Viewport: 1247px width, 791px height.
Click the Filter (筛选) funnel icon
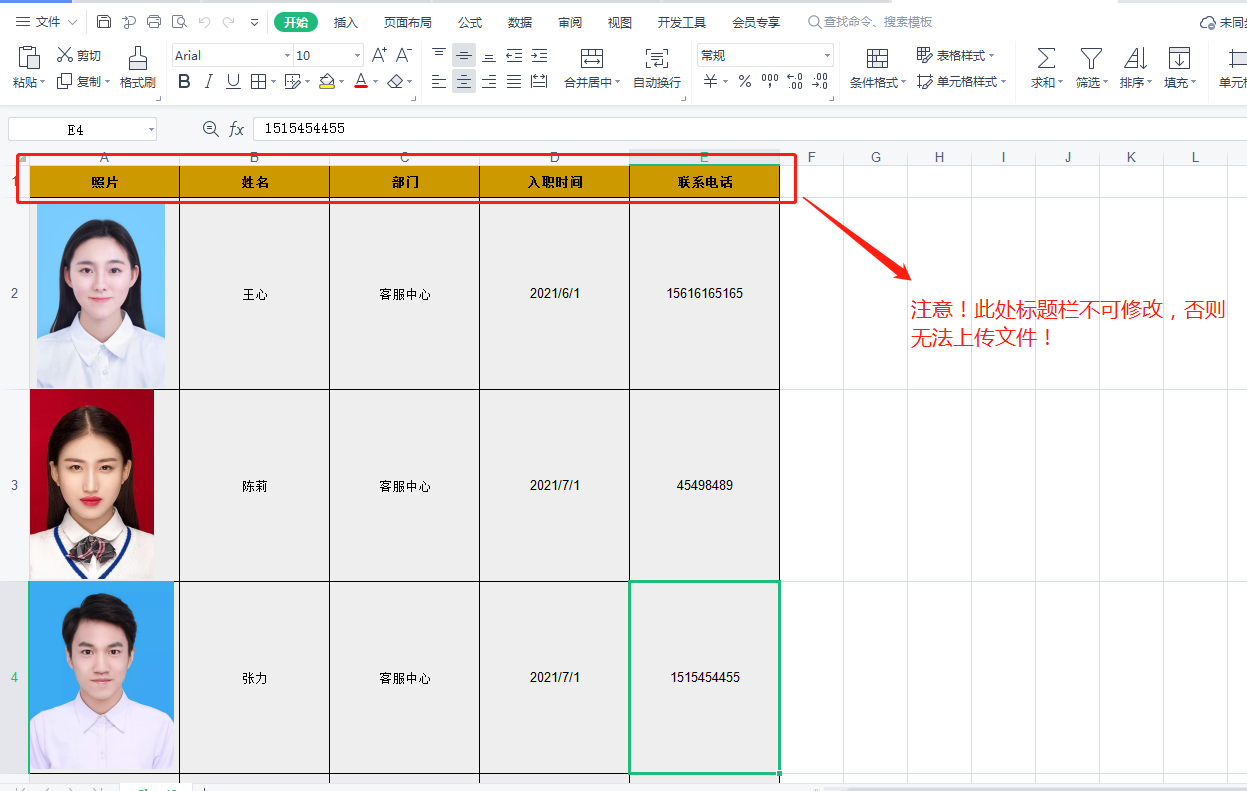point(1091,58)
